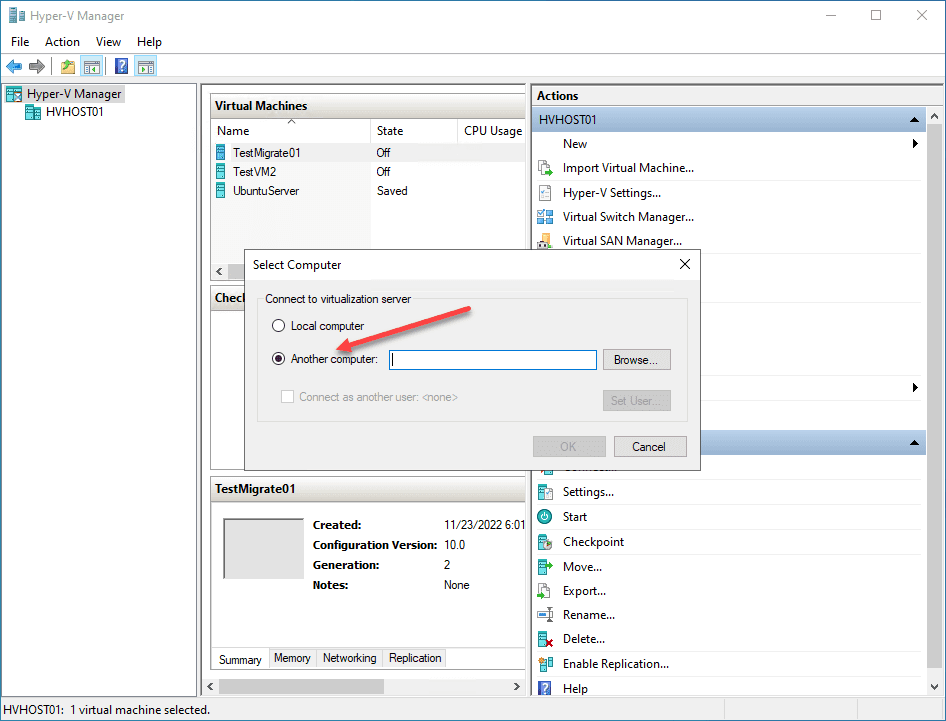Screen dimensions: 946x721
Task: Switch to the Memory tab
Action: coord(292,658)
